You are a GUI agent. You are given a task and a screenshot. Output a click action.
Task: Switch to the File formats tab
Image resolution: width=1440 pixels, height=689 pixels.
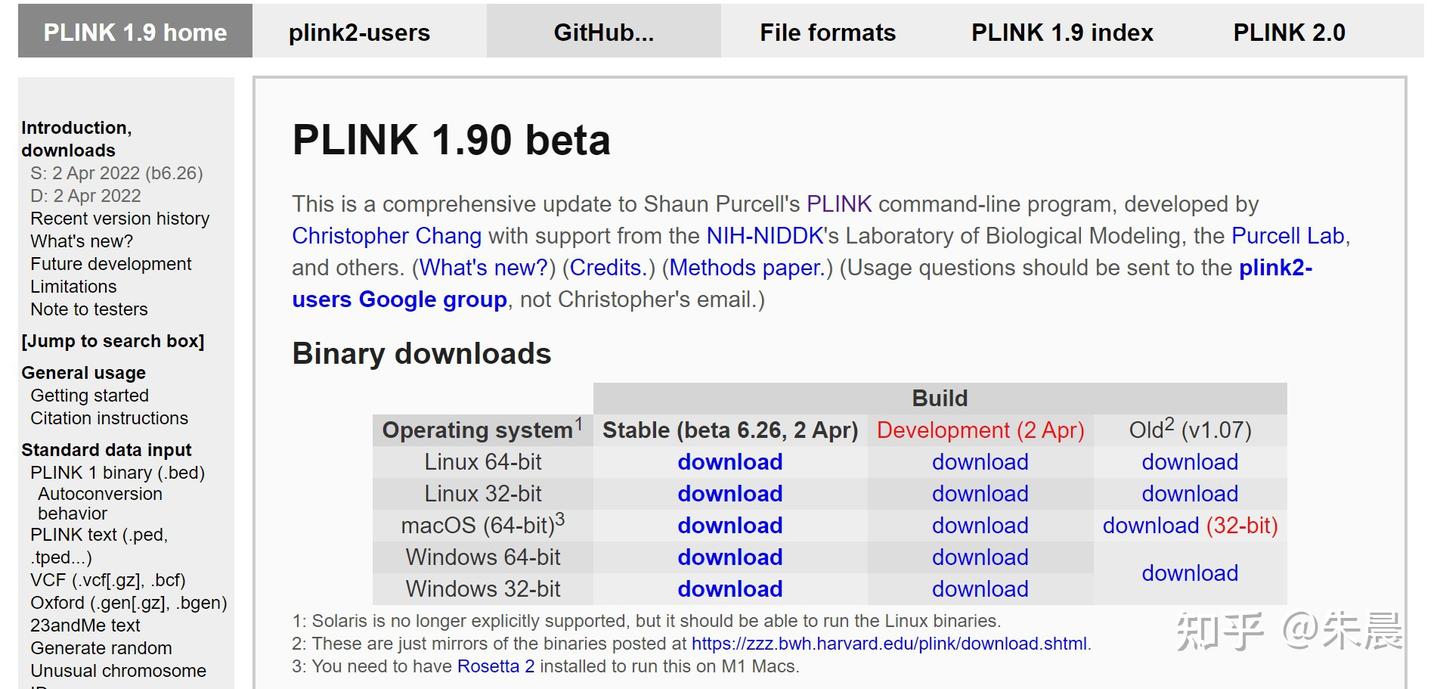827,31
